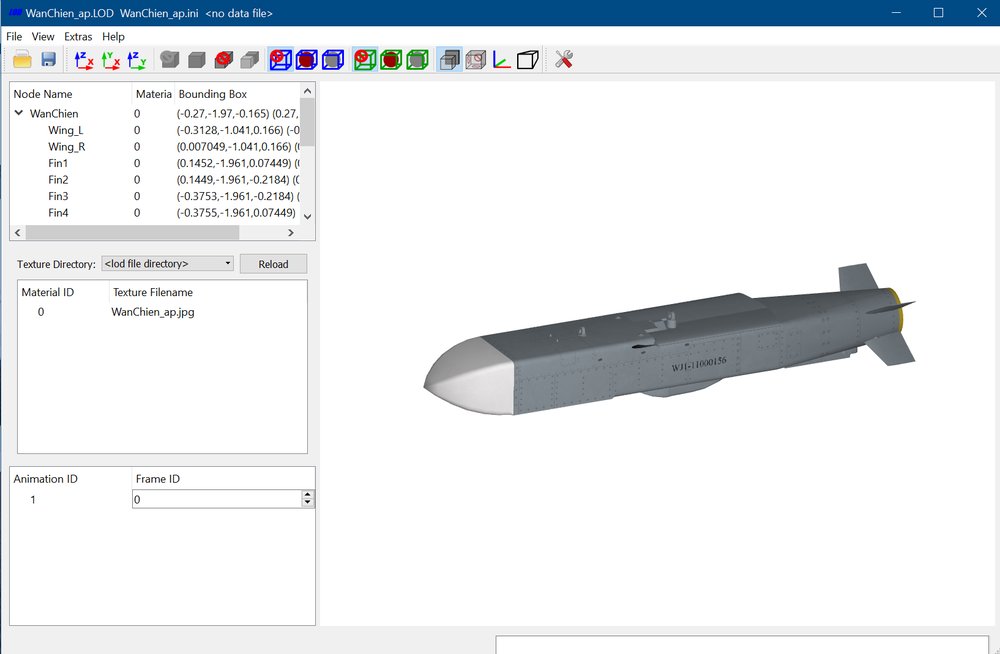This screenshot has height=654, width=1000.
Task: Open the Texture Directory dropdown
Action: [x=167, y=264]
